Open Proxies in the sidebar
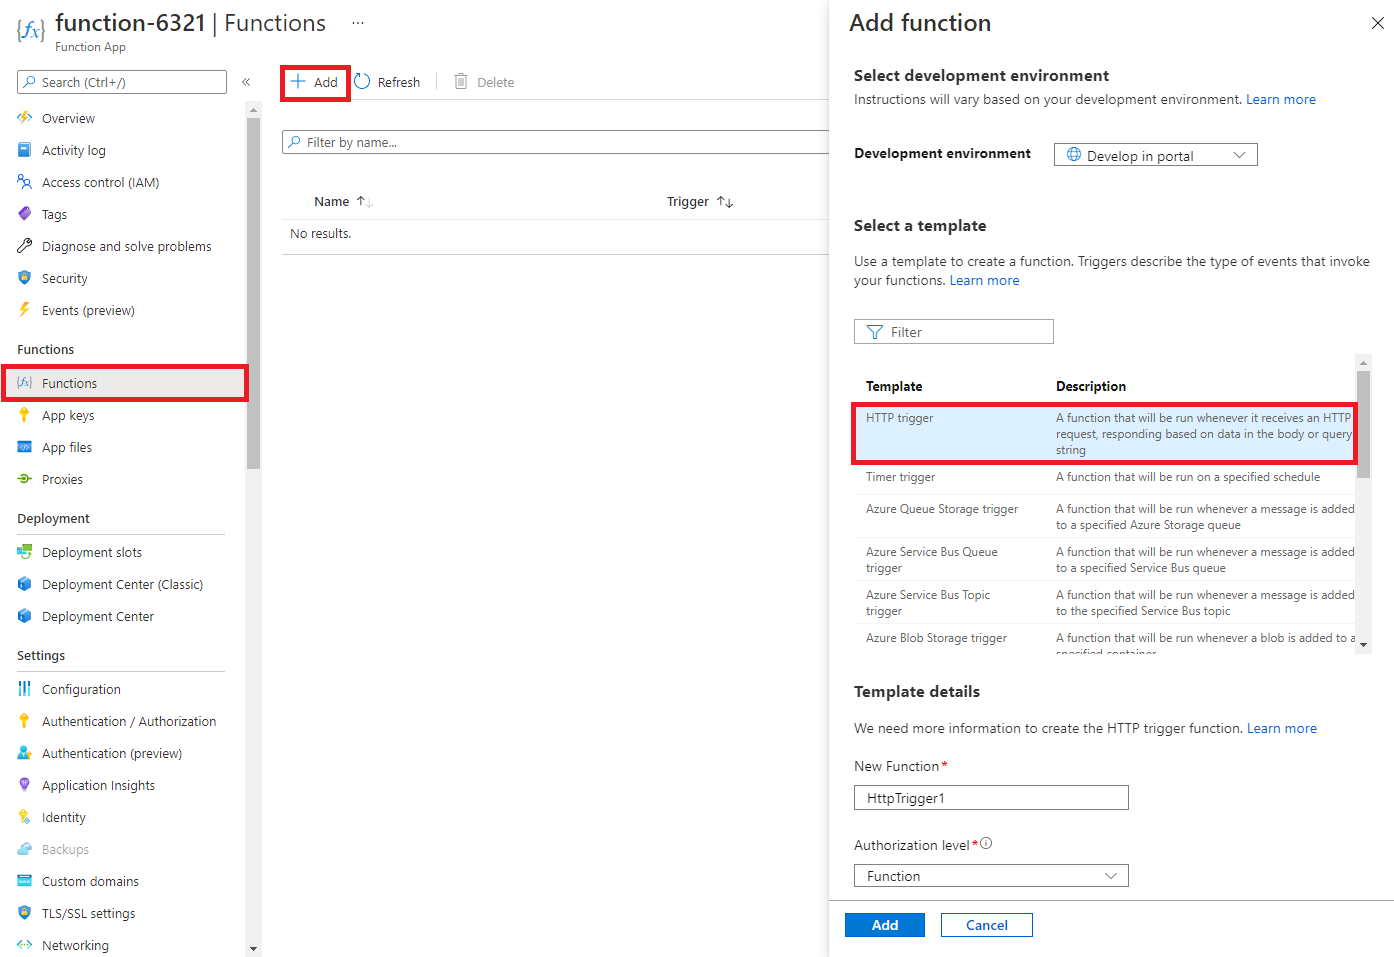This screenshot has height=957, width=1394. point(61,479)
